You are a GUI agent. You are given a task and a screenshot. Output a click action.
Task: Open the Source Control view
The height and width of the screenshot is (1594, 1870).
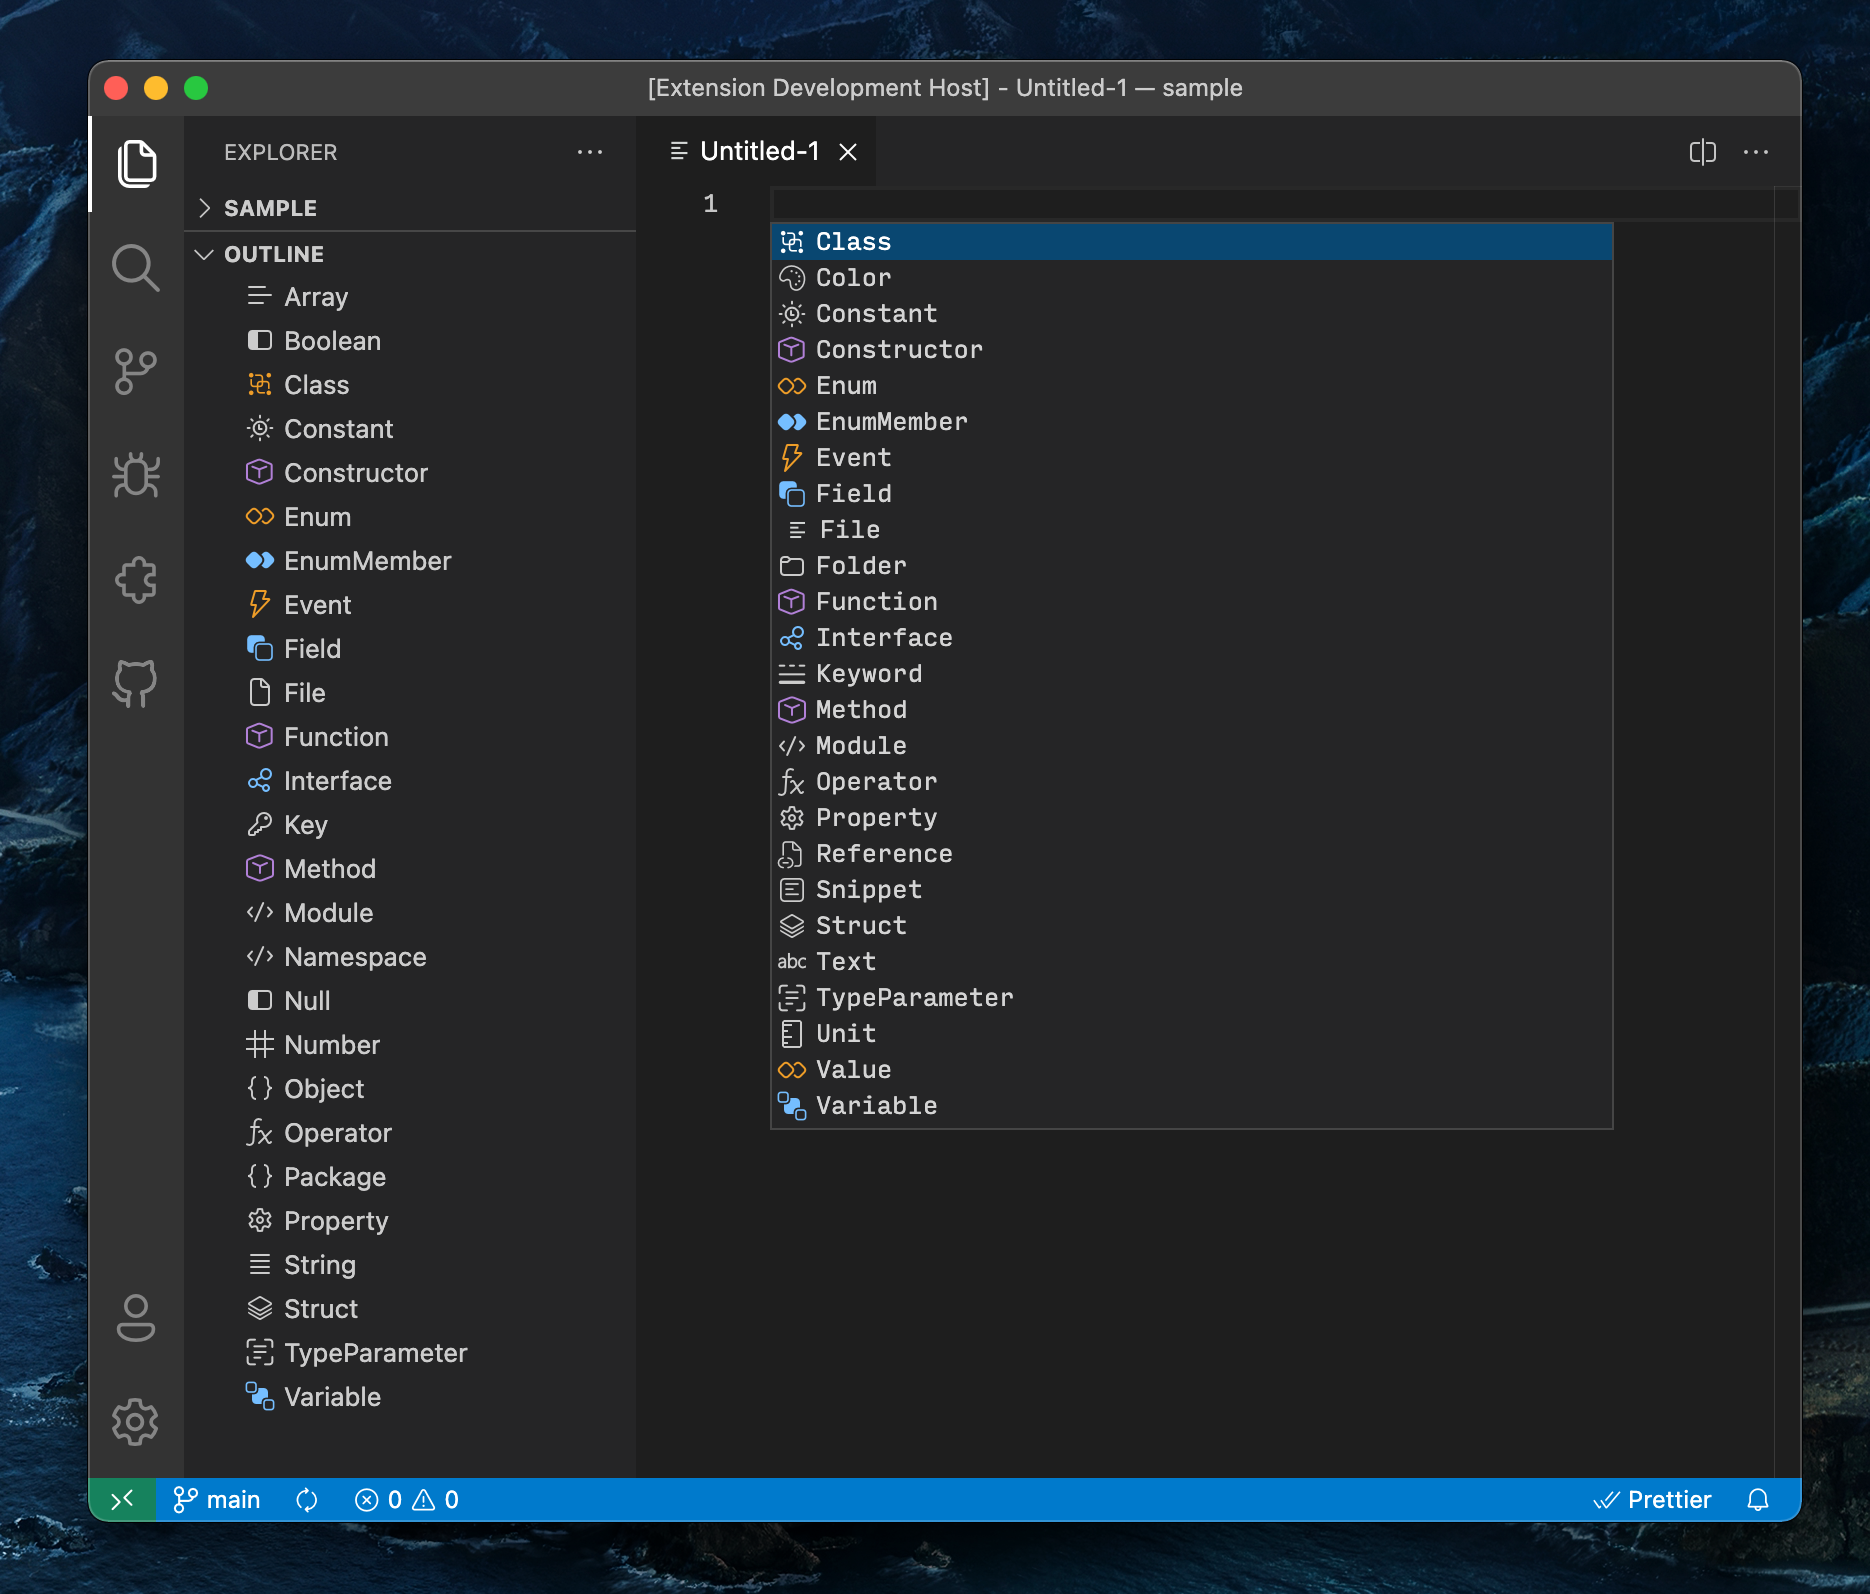[136, 370]
